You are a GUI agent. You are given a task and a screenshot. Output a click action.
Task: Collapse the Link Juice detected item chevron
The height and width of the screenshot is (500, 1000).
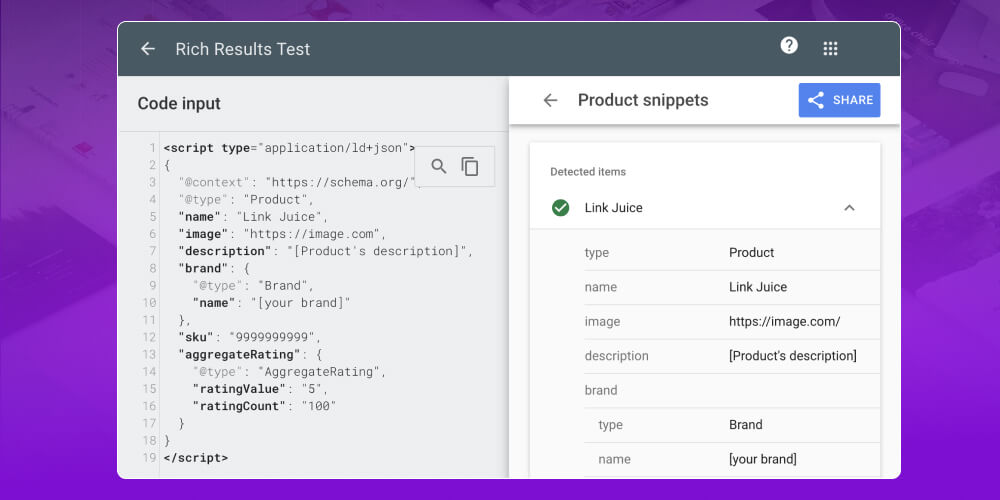pyautogui.click(x=849, y=208)
